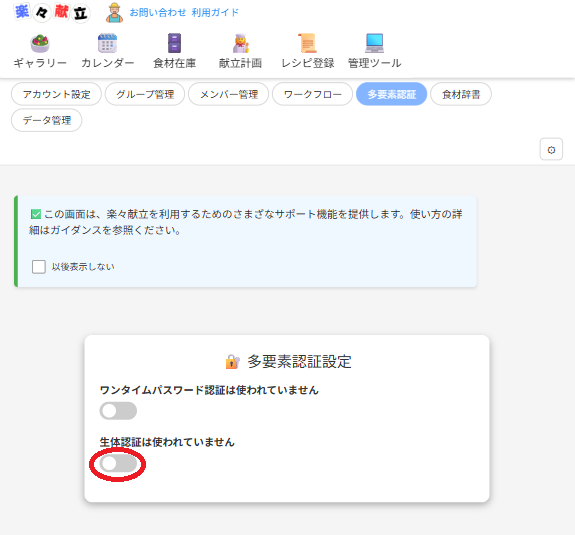Open the カレンダー calendar icon
The image size is (575, 535).
(107, 43)
